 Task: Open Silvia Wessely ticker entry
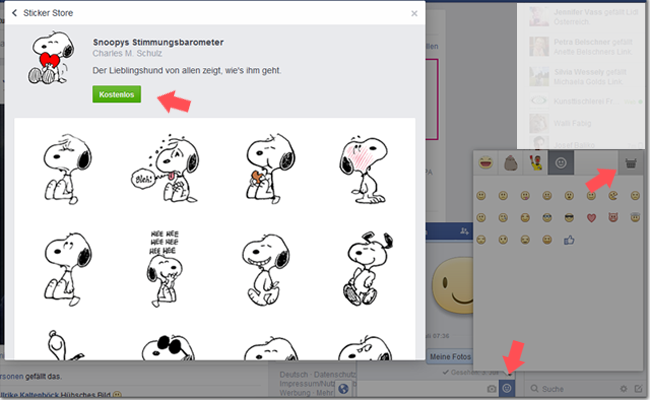585,77
